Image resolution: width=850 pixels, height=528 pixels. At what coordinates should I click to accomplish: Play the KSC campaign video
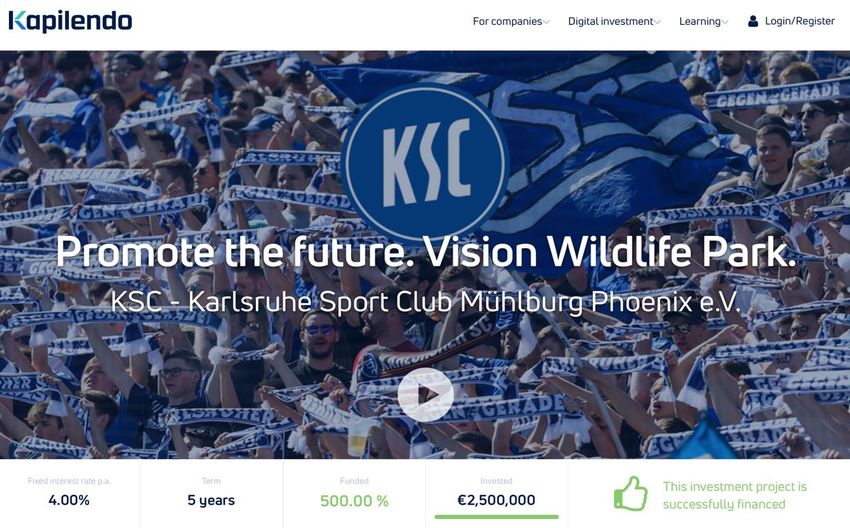[x=426, y=395]
